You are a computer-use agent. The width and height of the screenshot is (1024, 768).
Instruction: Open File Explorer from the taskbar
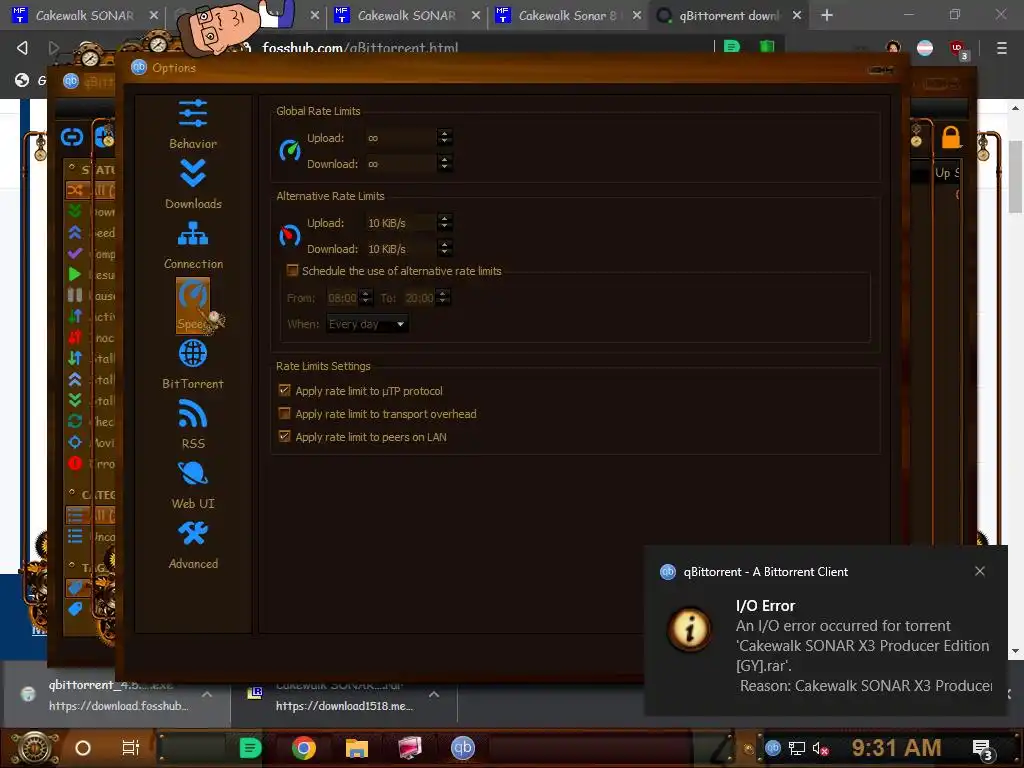tap(357, 748)
